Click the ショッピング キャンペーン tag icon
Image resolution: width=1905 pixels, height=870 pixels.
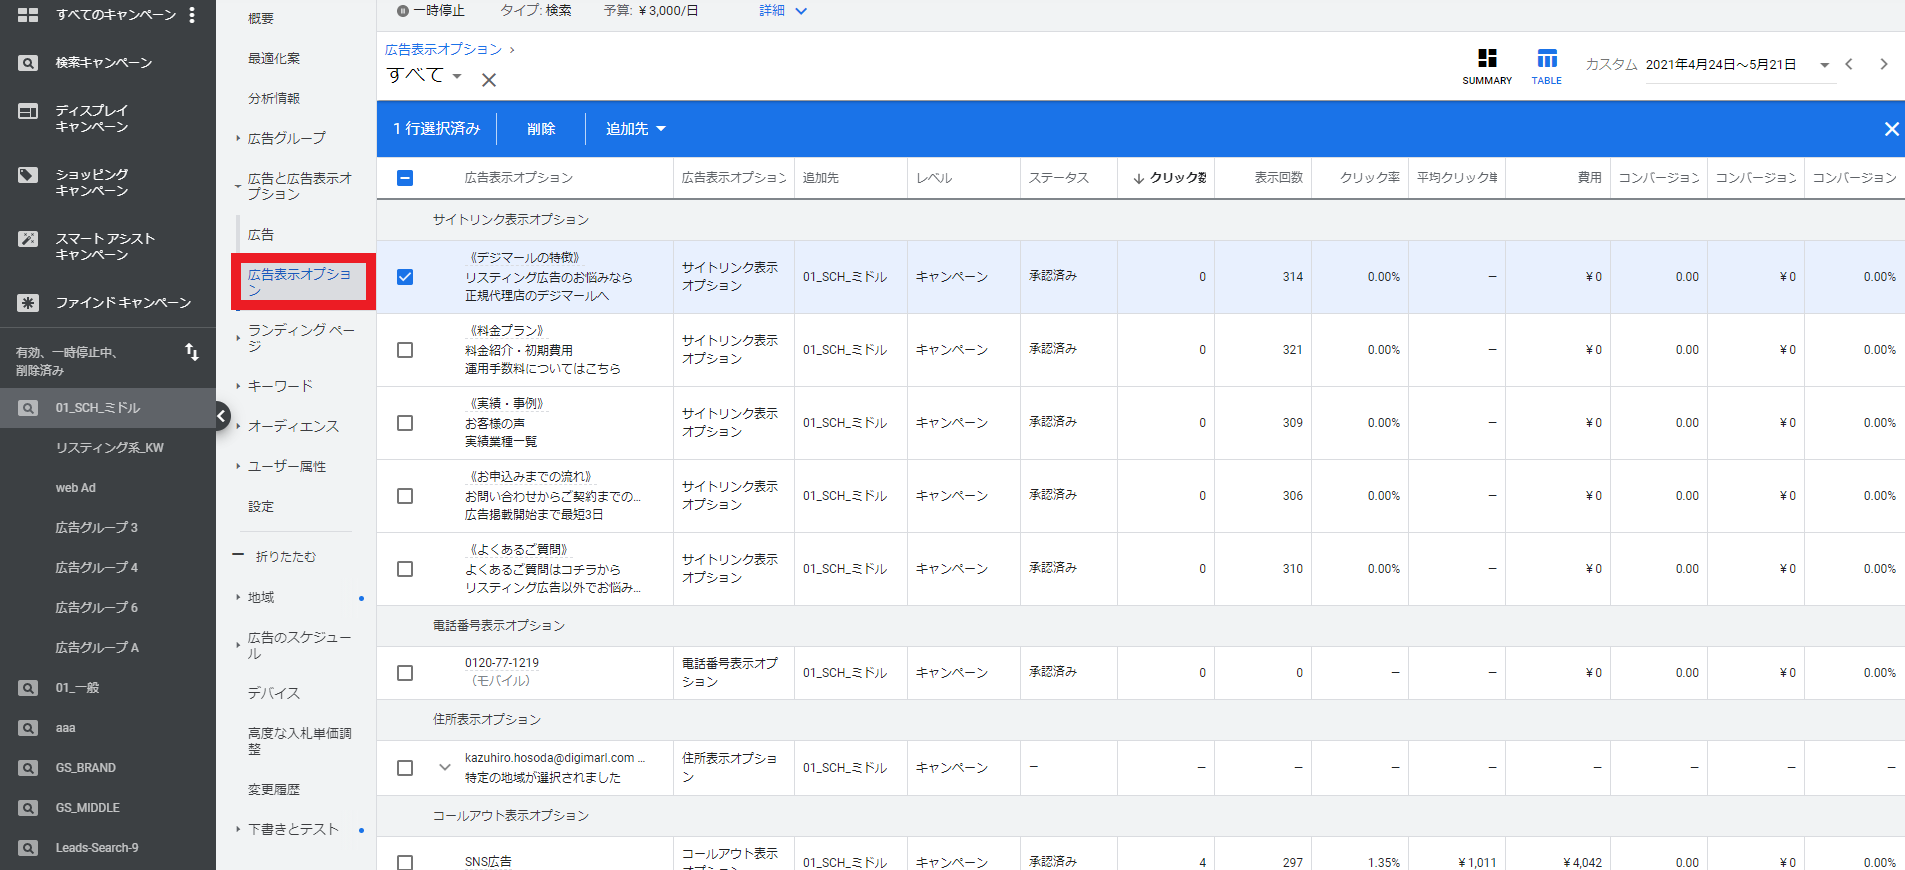28,175
